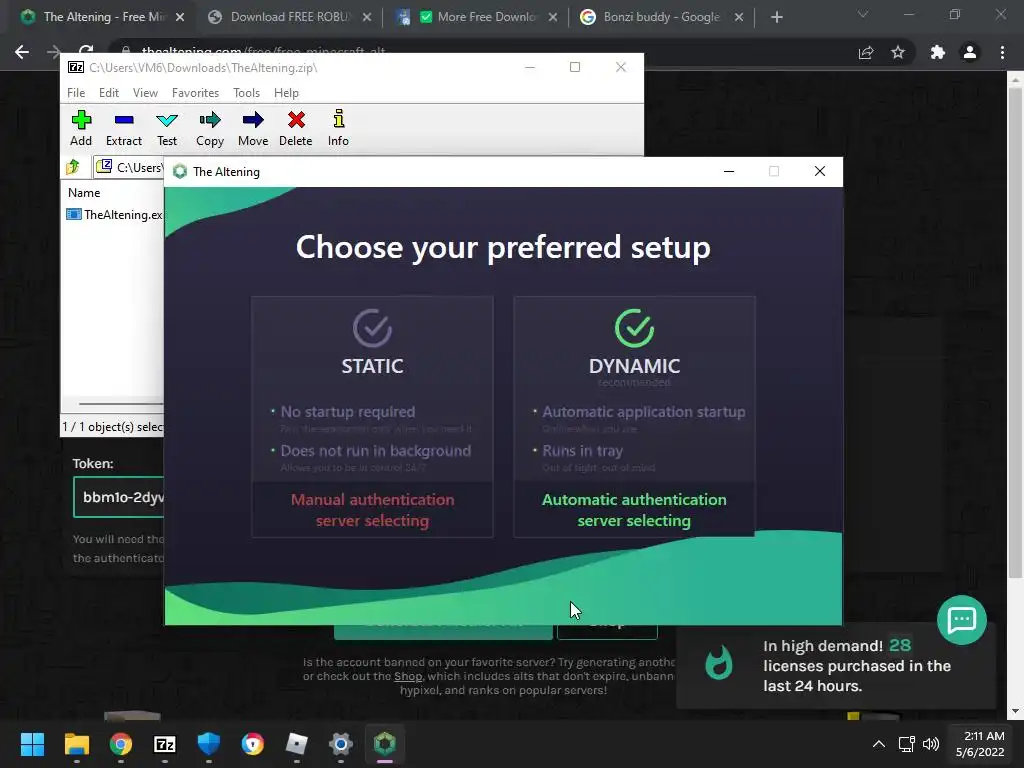The width and height of the screenshot is (1024, 768).
Task: Click the Add button in 7-Zip toolbar
Action: pos(81,128)
